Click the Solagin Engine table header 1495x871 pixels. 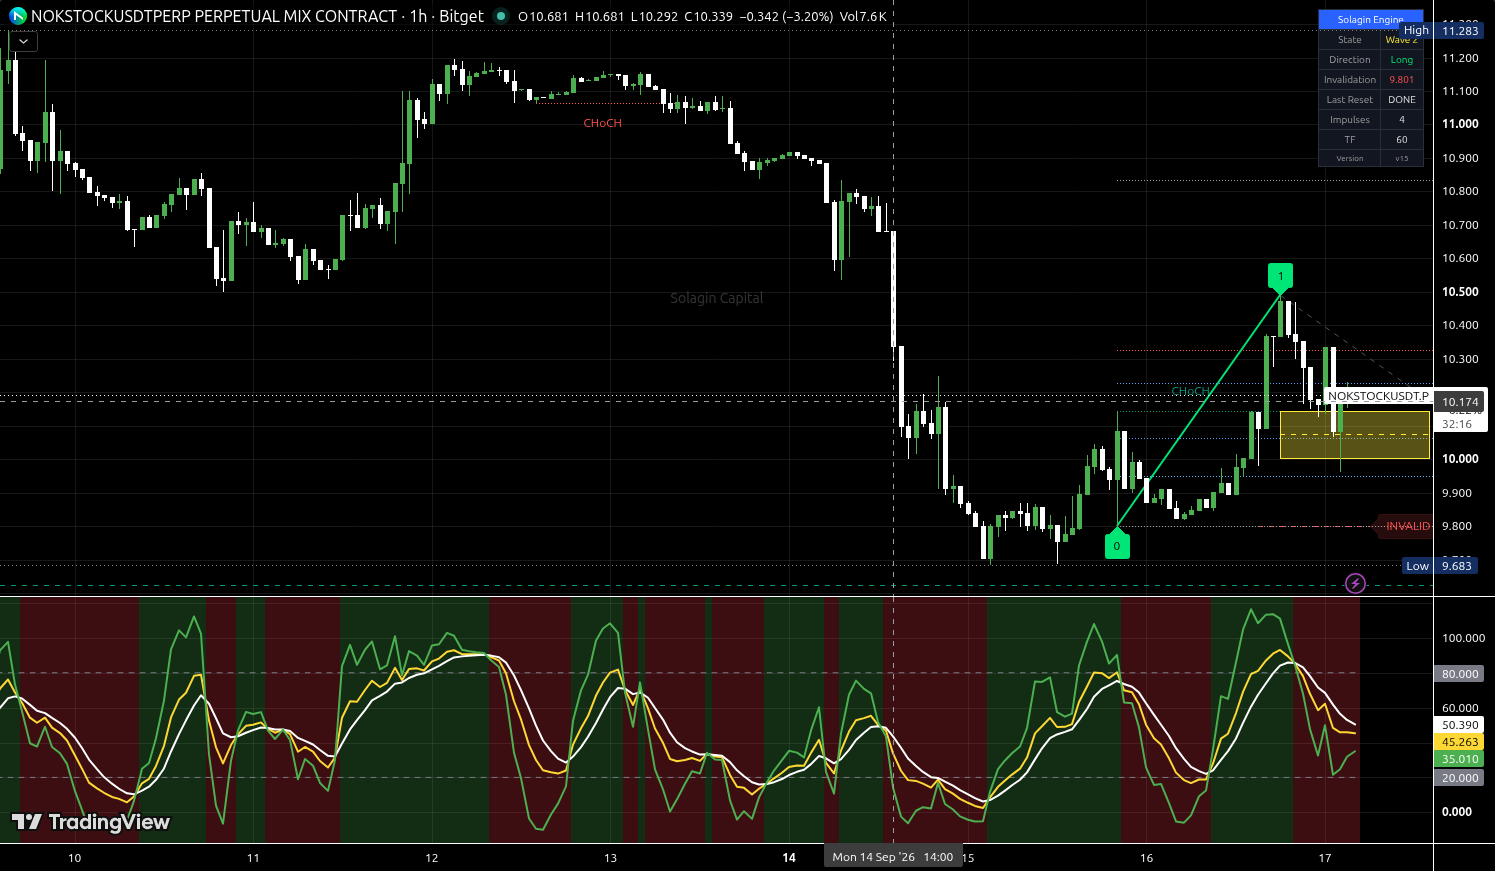[1370, 19]
